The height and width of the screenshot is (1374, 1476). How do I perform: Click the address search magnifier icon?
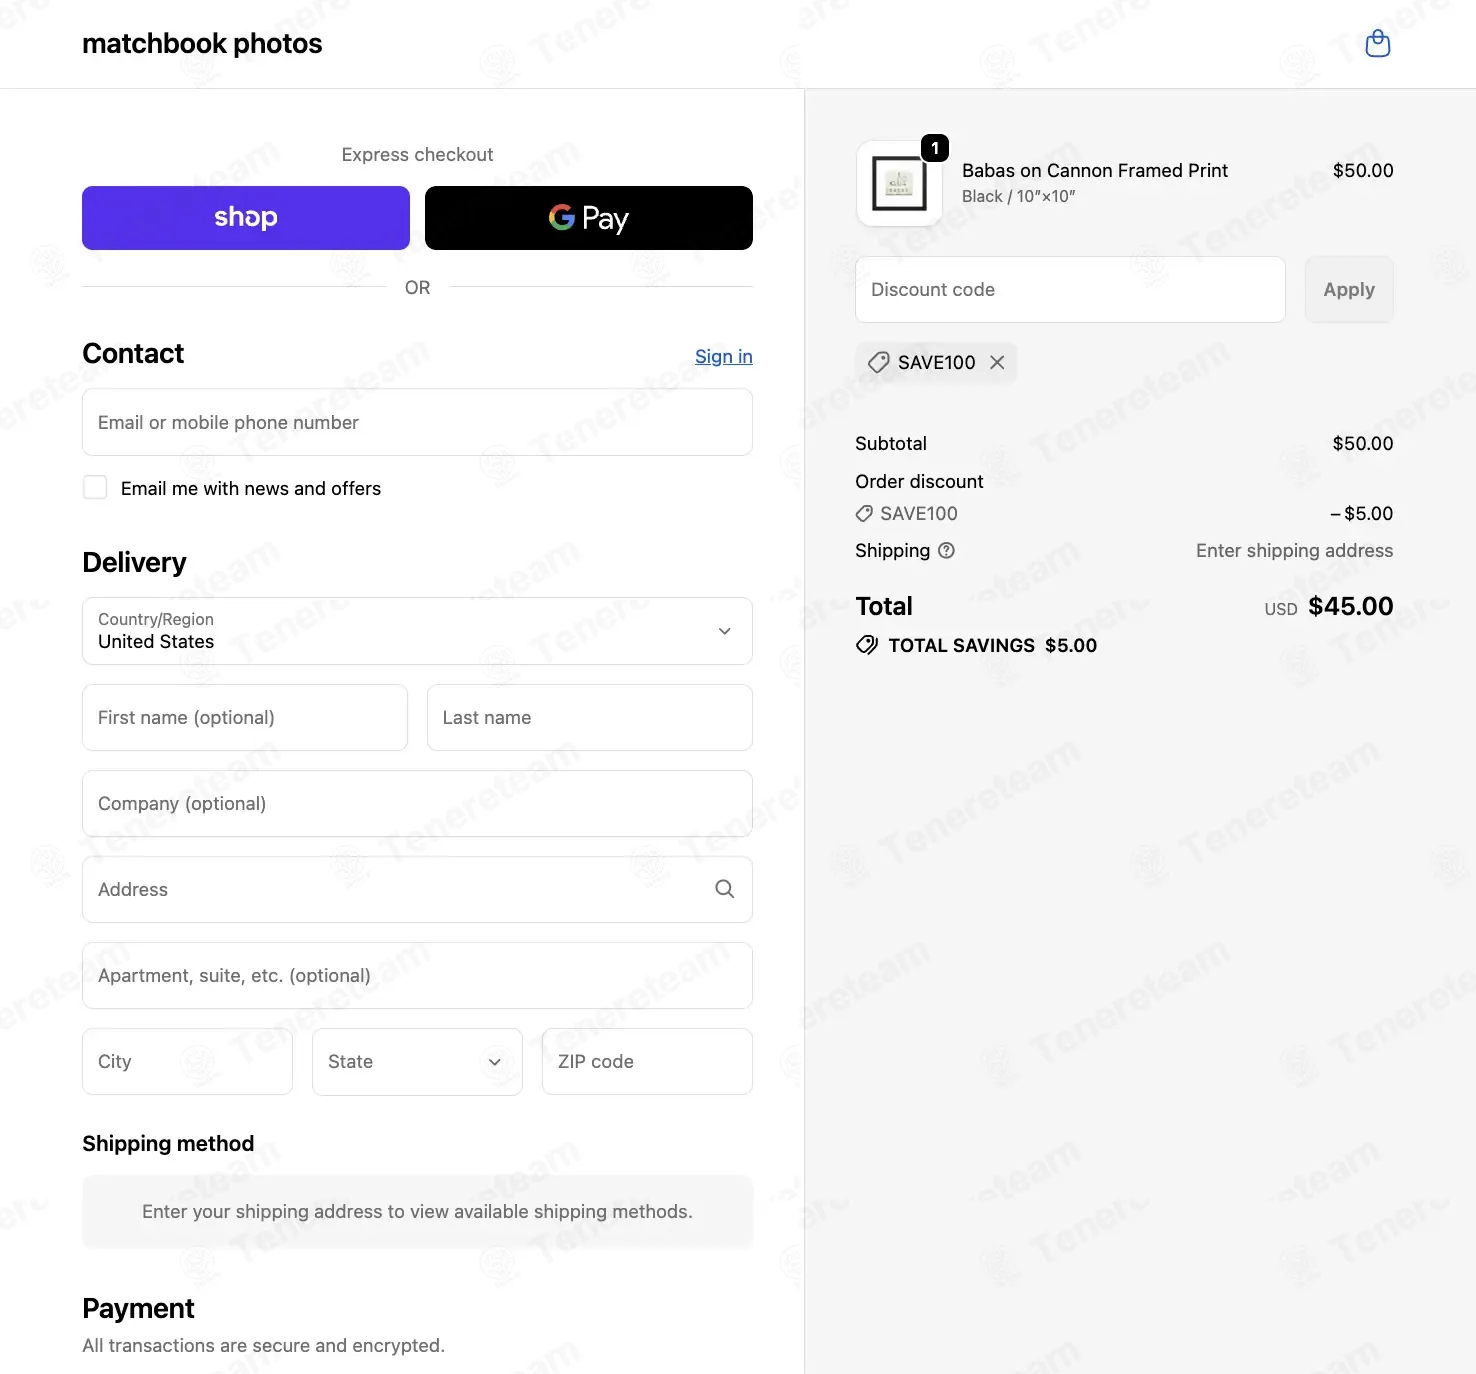(x=725, y=889)
